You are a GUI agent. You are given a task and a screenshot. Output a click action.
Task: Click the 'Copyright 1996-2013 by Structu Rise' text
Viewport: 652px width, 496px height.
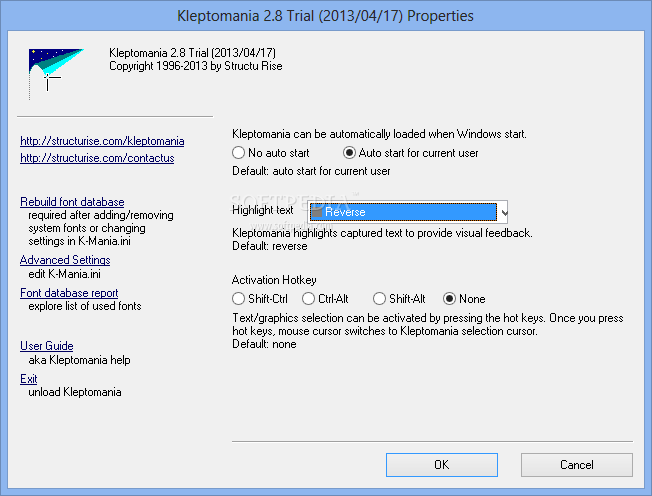click(x=195, y=66)
